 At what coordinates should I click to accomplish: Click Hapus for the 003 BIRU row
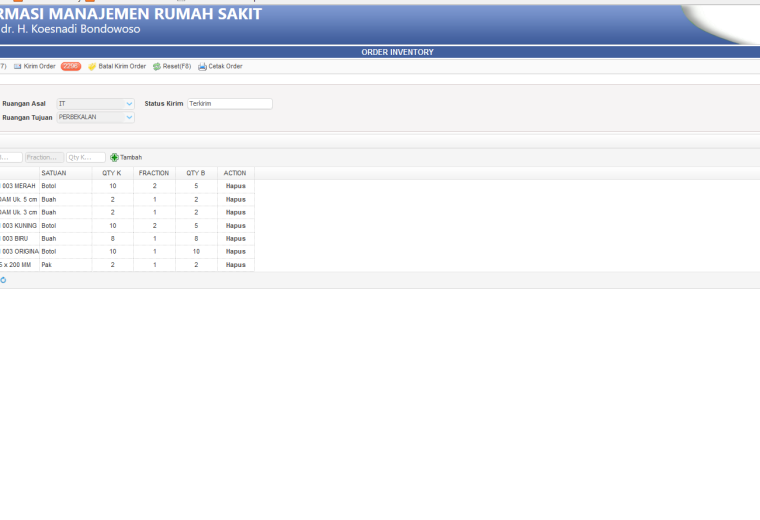(x=236, y=239)
